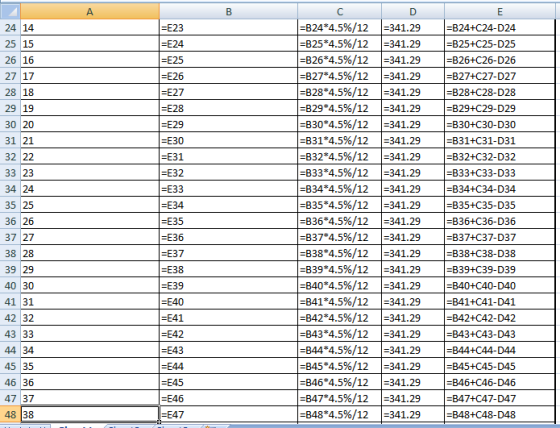
Task: Select column B header
Action: point(229,11)
